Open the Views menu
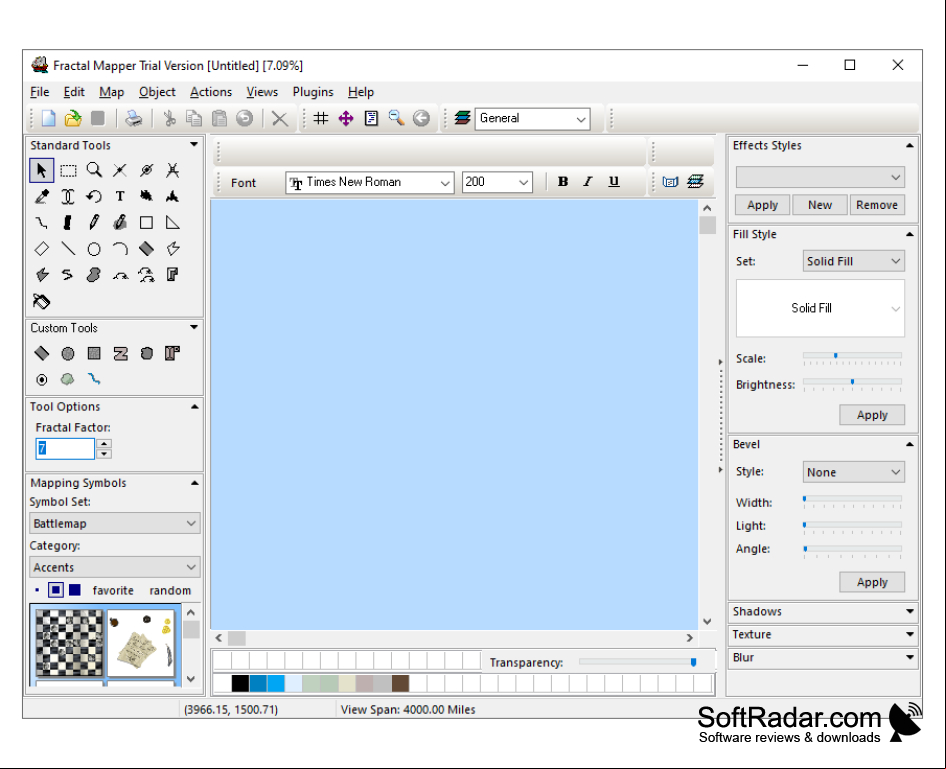This screenshot has width=946, height=769. 262,92
